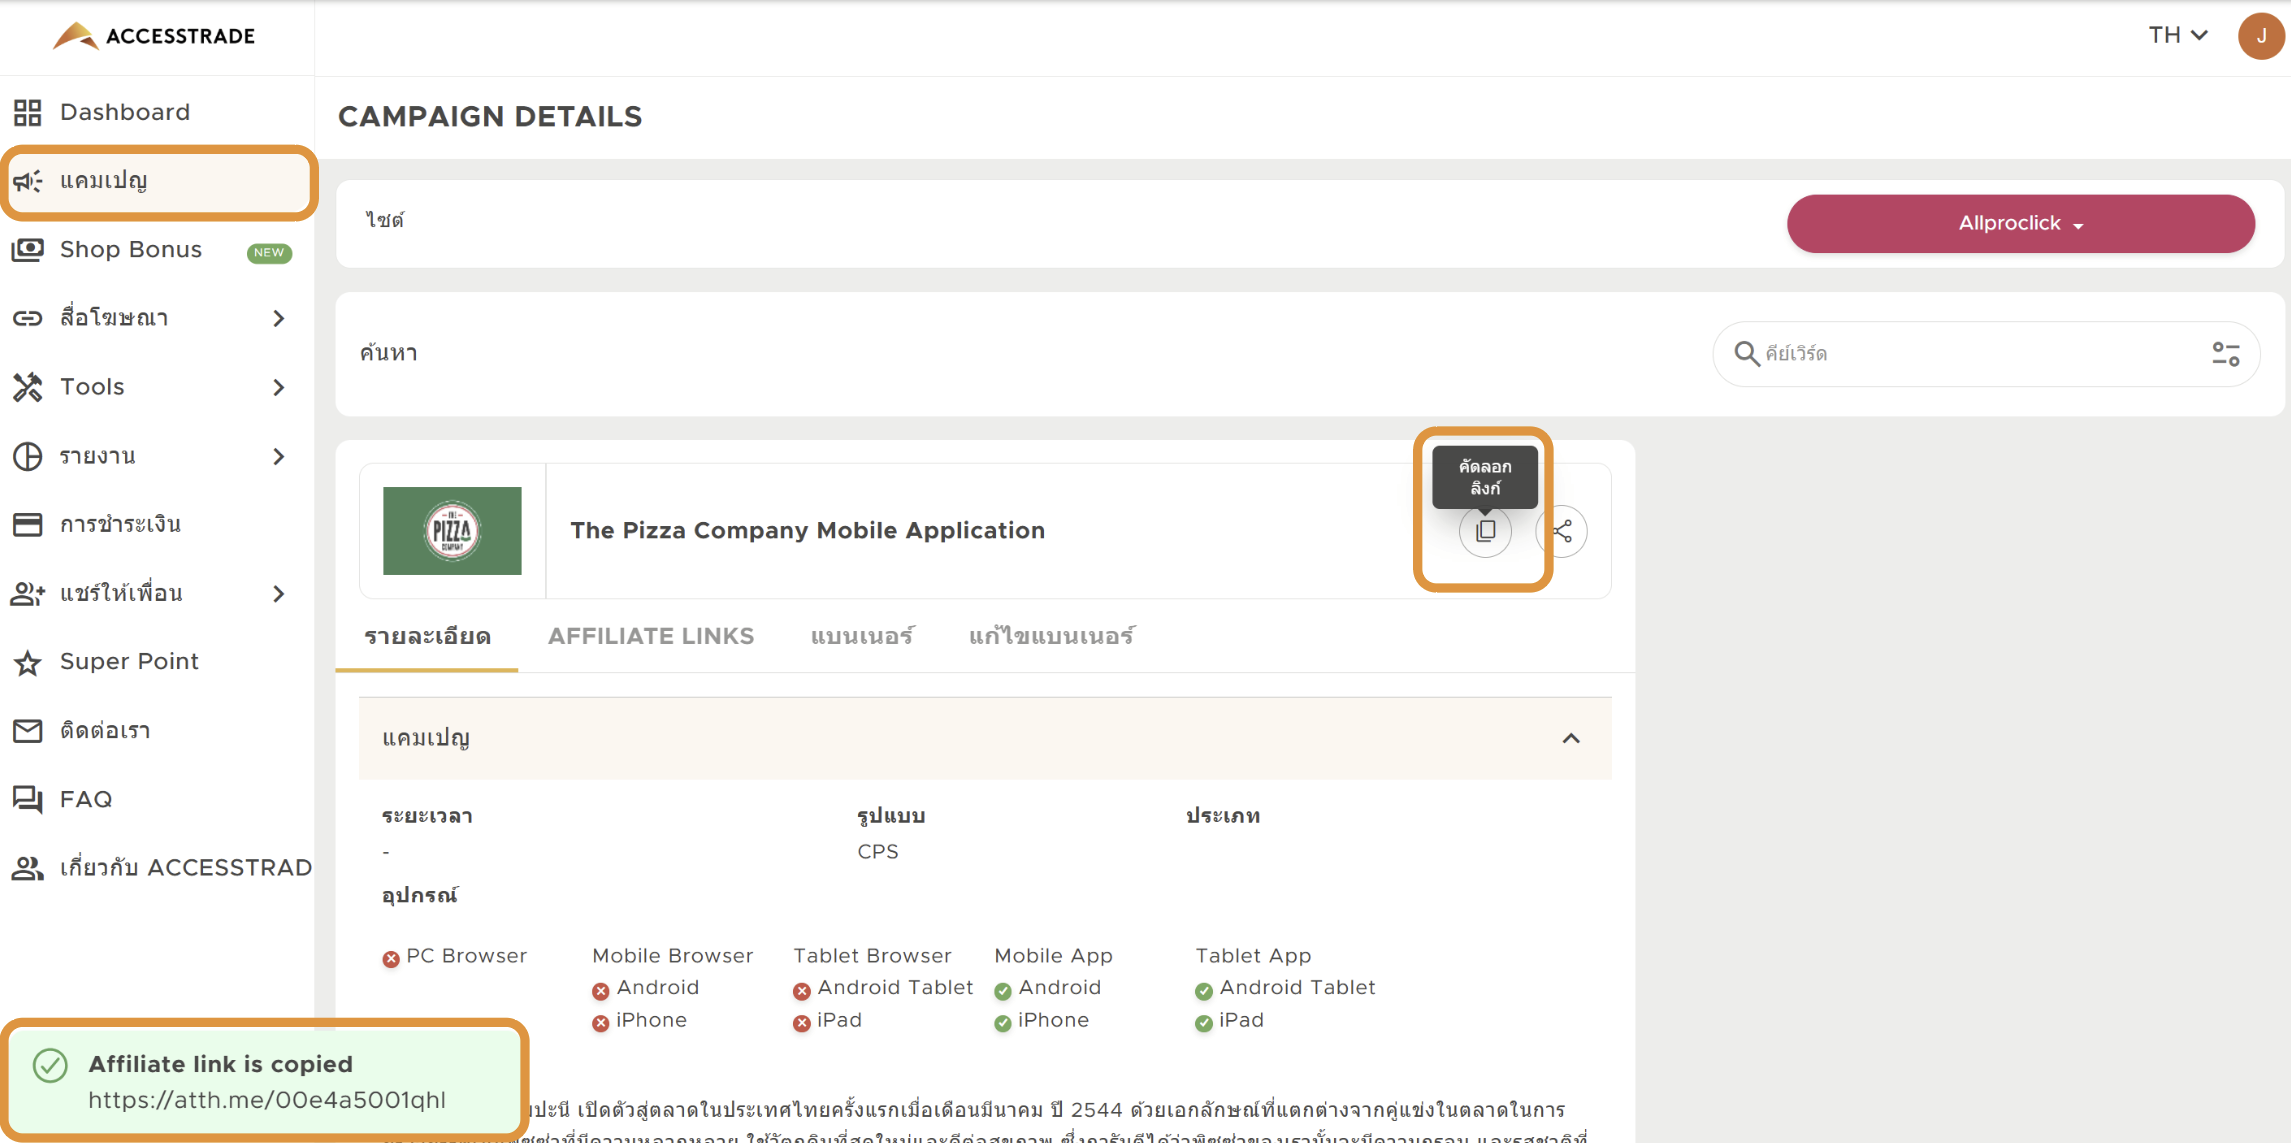Click the อุปกรณ์ label
2291x1143 pixels.
pos(419,895)
